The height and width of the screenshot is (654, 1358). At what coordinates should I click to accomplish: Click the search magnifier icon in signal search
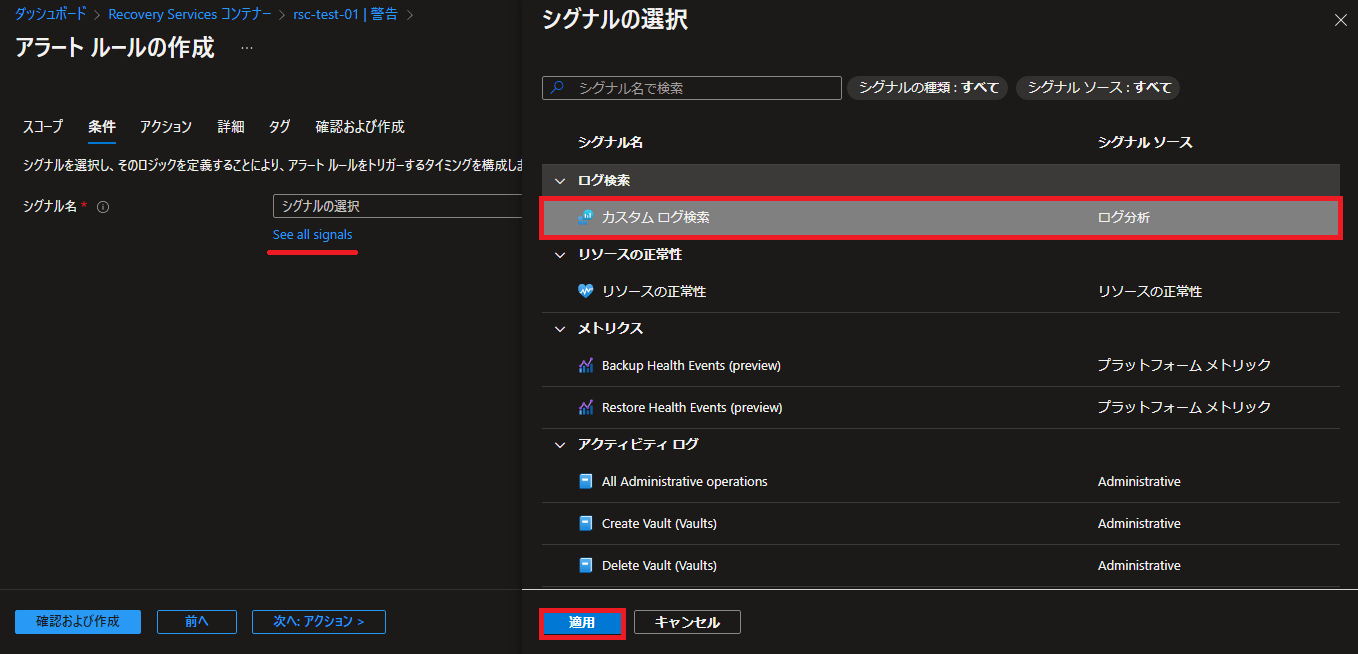coord(558,88)
